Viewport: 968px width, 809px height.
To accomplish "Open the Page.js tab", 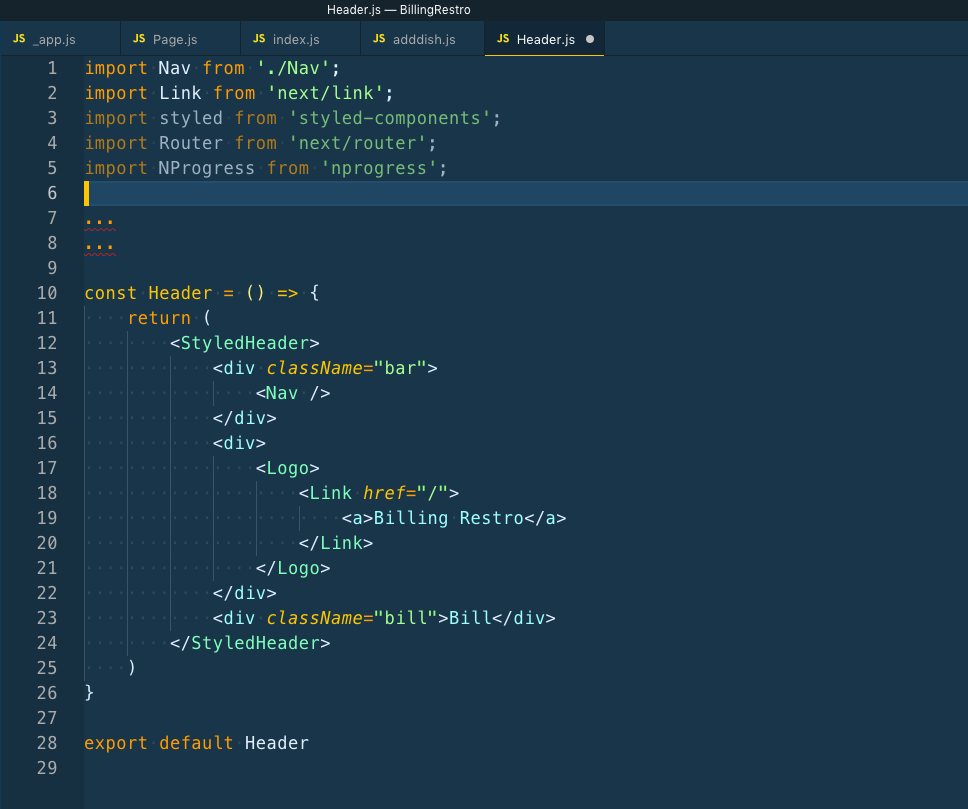I will tap(180, 39).
